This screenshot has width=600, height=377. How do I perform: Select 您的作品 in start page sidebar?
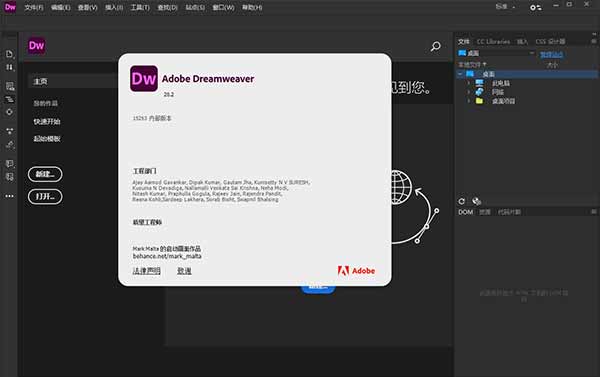[x=46, y=103]
